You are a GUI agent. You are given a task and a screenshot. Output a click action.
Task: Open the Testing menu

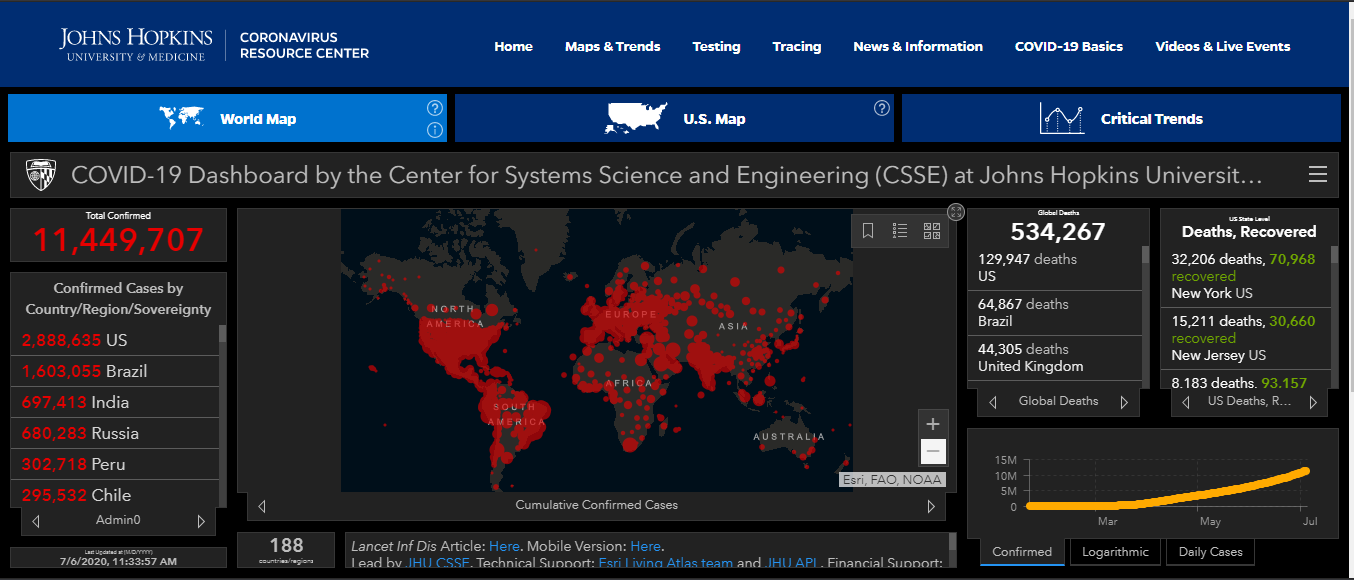[716, 46]
